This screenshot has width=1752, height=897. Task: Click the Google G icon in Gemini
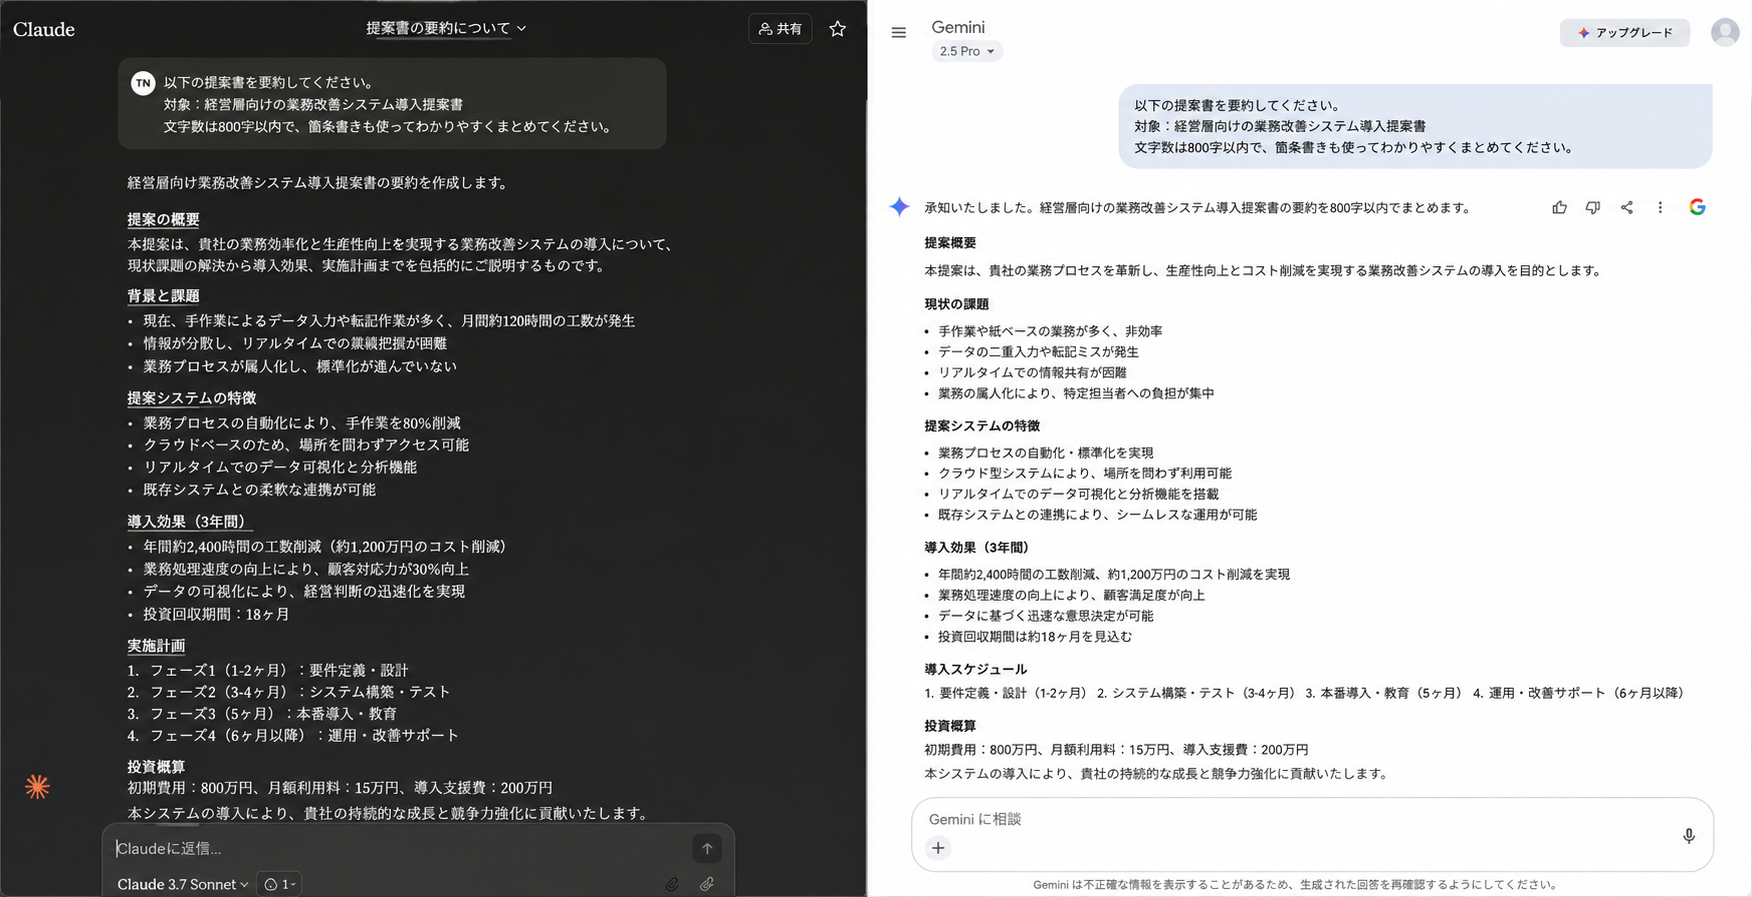(x=1697, y=207)
